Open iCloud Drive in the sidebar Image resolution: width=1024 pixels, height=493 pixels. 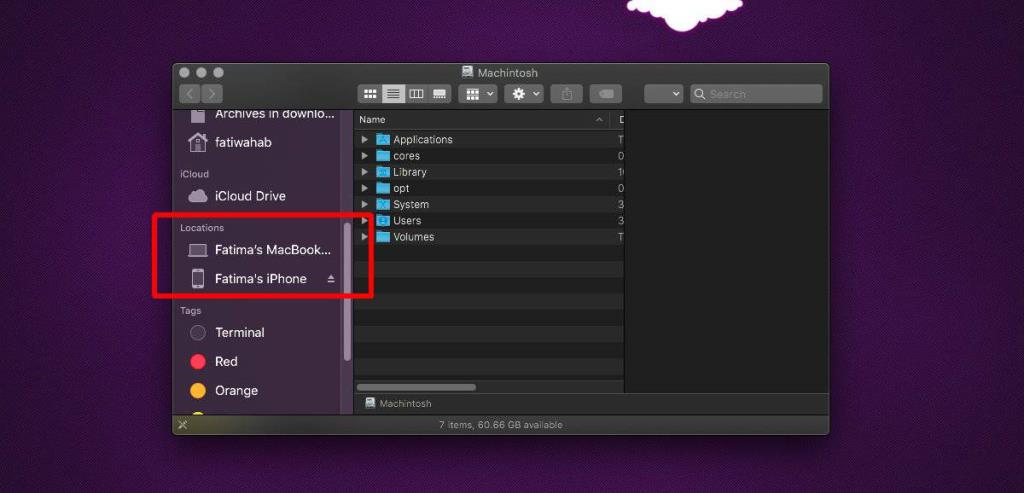pos(237,196)
